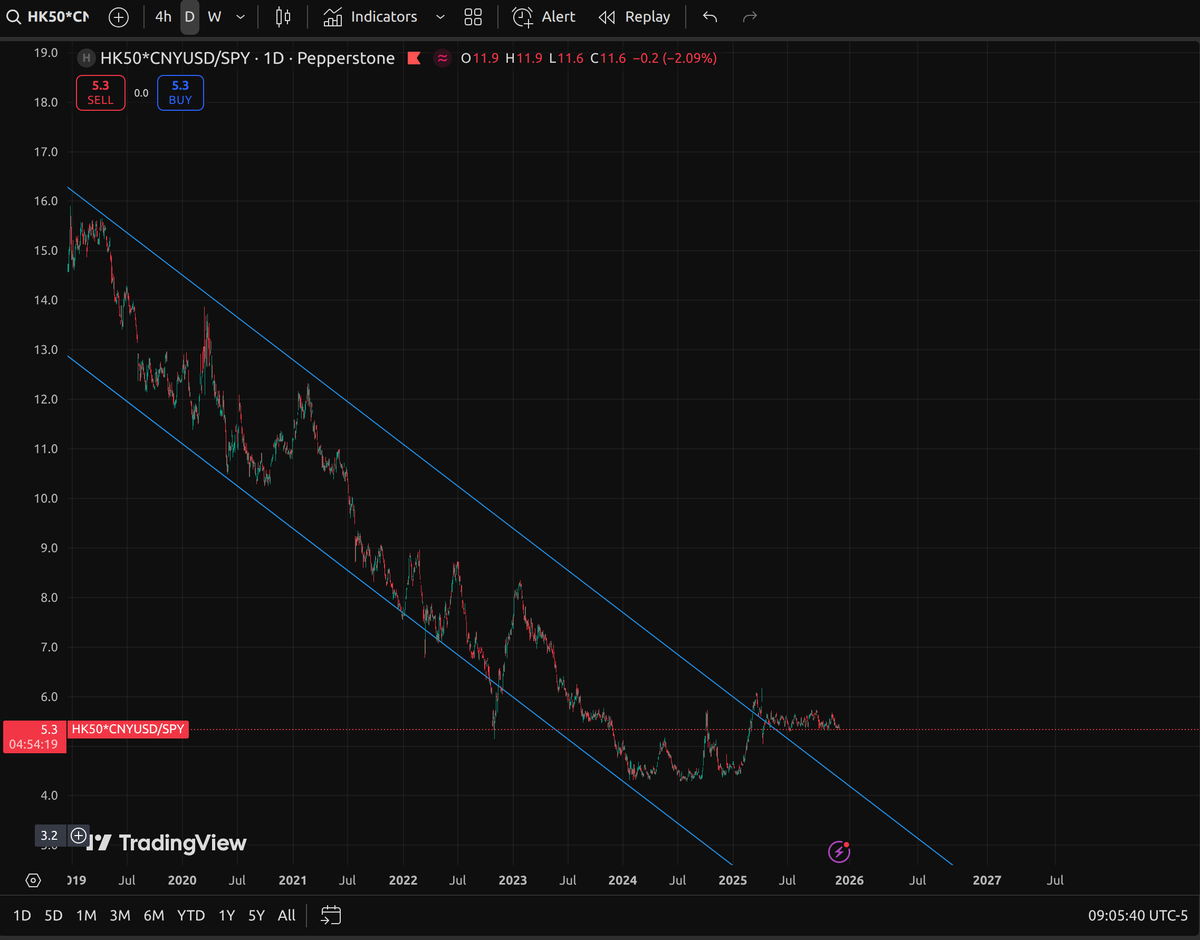
Task: Click the red flag color marker next to symbol
Action: coord(414,58)
